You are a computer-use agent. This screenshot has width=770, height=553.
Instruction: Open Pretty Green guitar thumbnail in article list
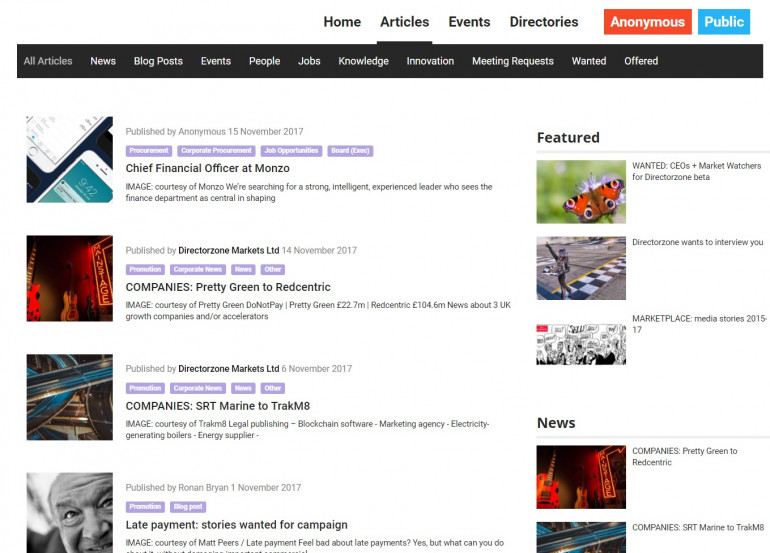(x=70, y=278)
